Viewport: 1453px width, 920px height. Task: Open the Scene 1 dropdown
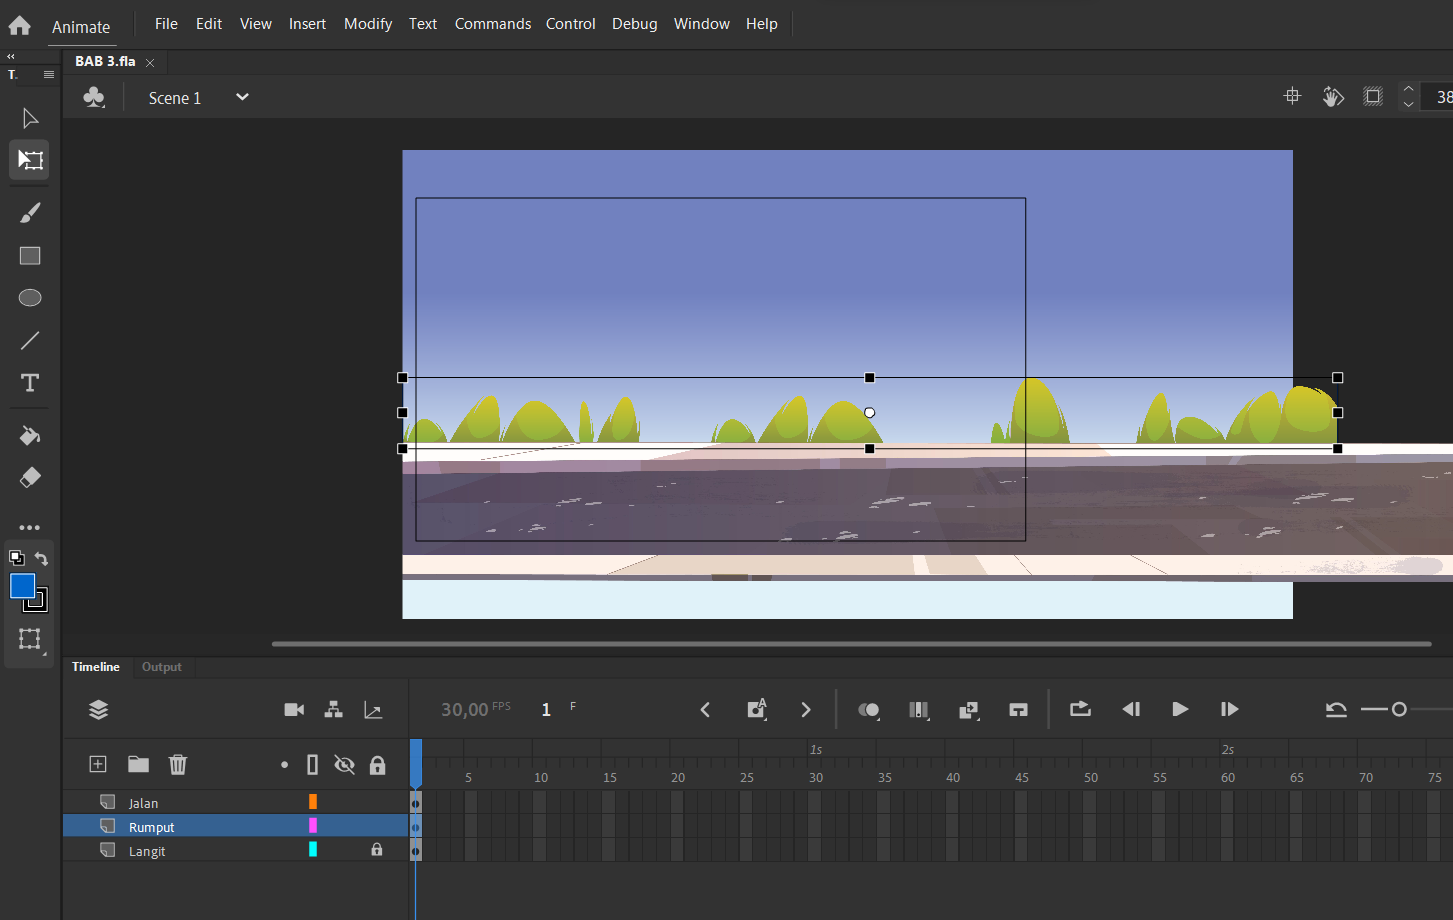coord(242,97)
